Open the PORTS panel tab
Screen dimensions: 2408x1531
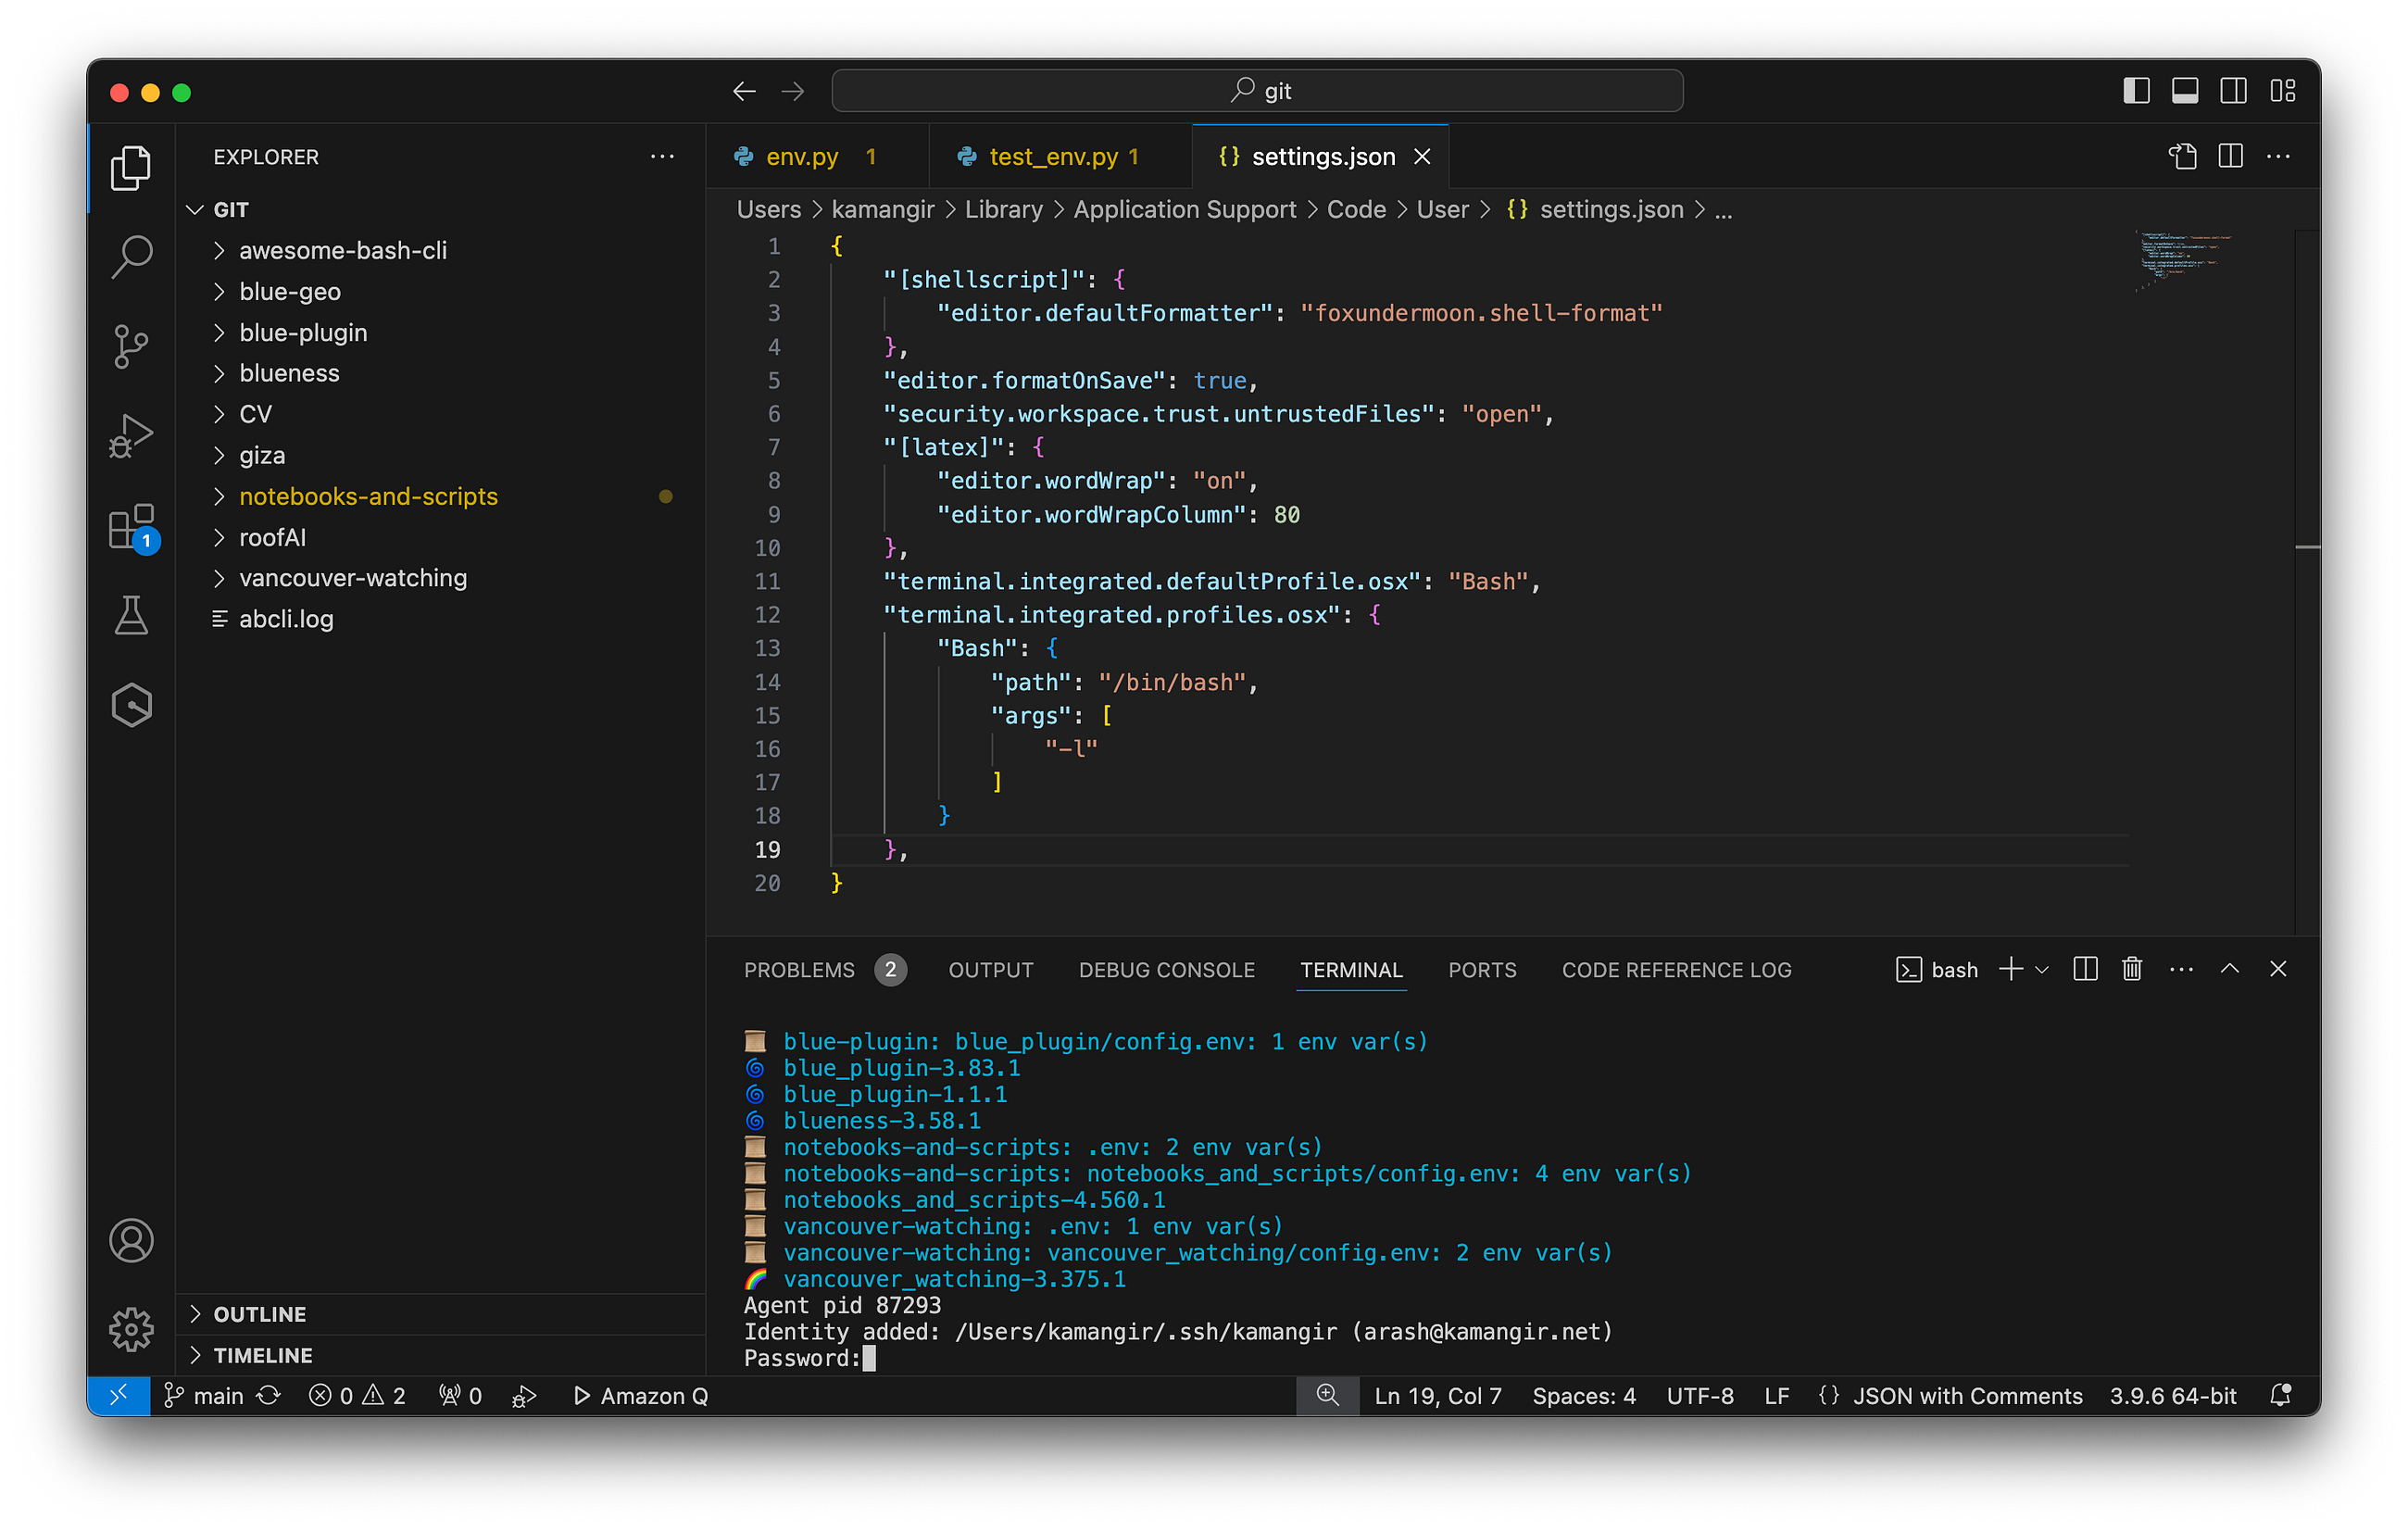pos(1482,970)
